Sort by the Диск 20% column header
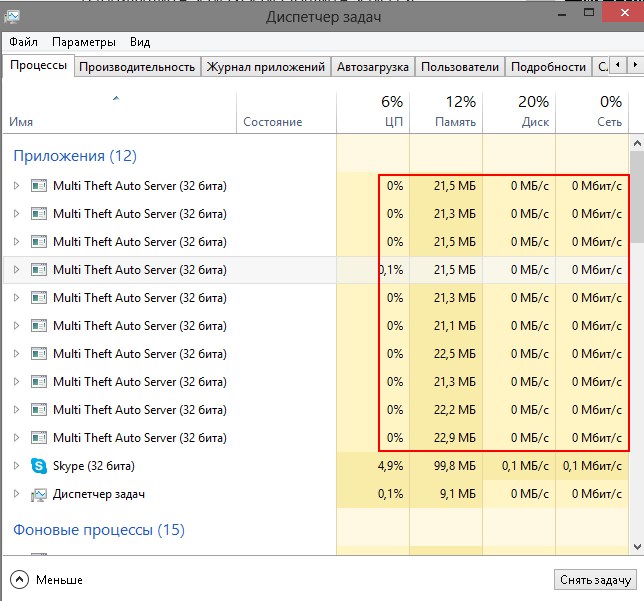The width and height of the screenshot is (644, 601). click(519, 112)
